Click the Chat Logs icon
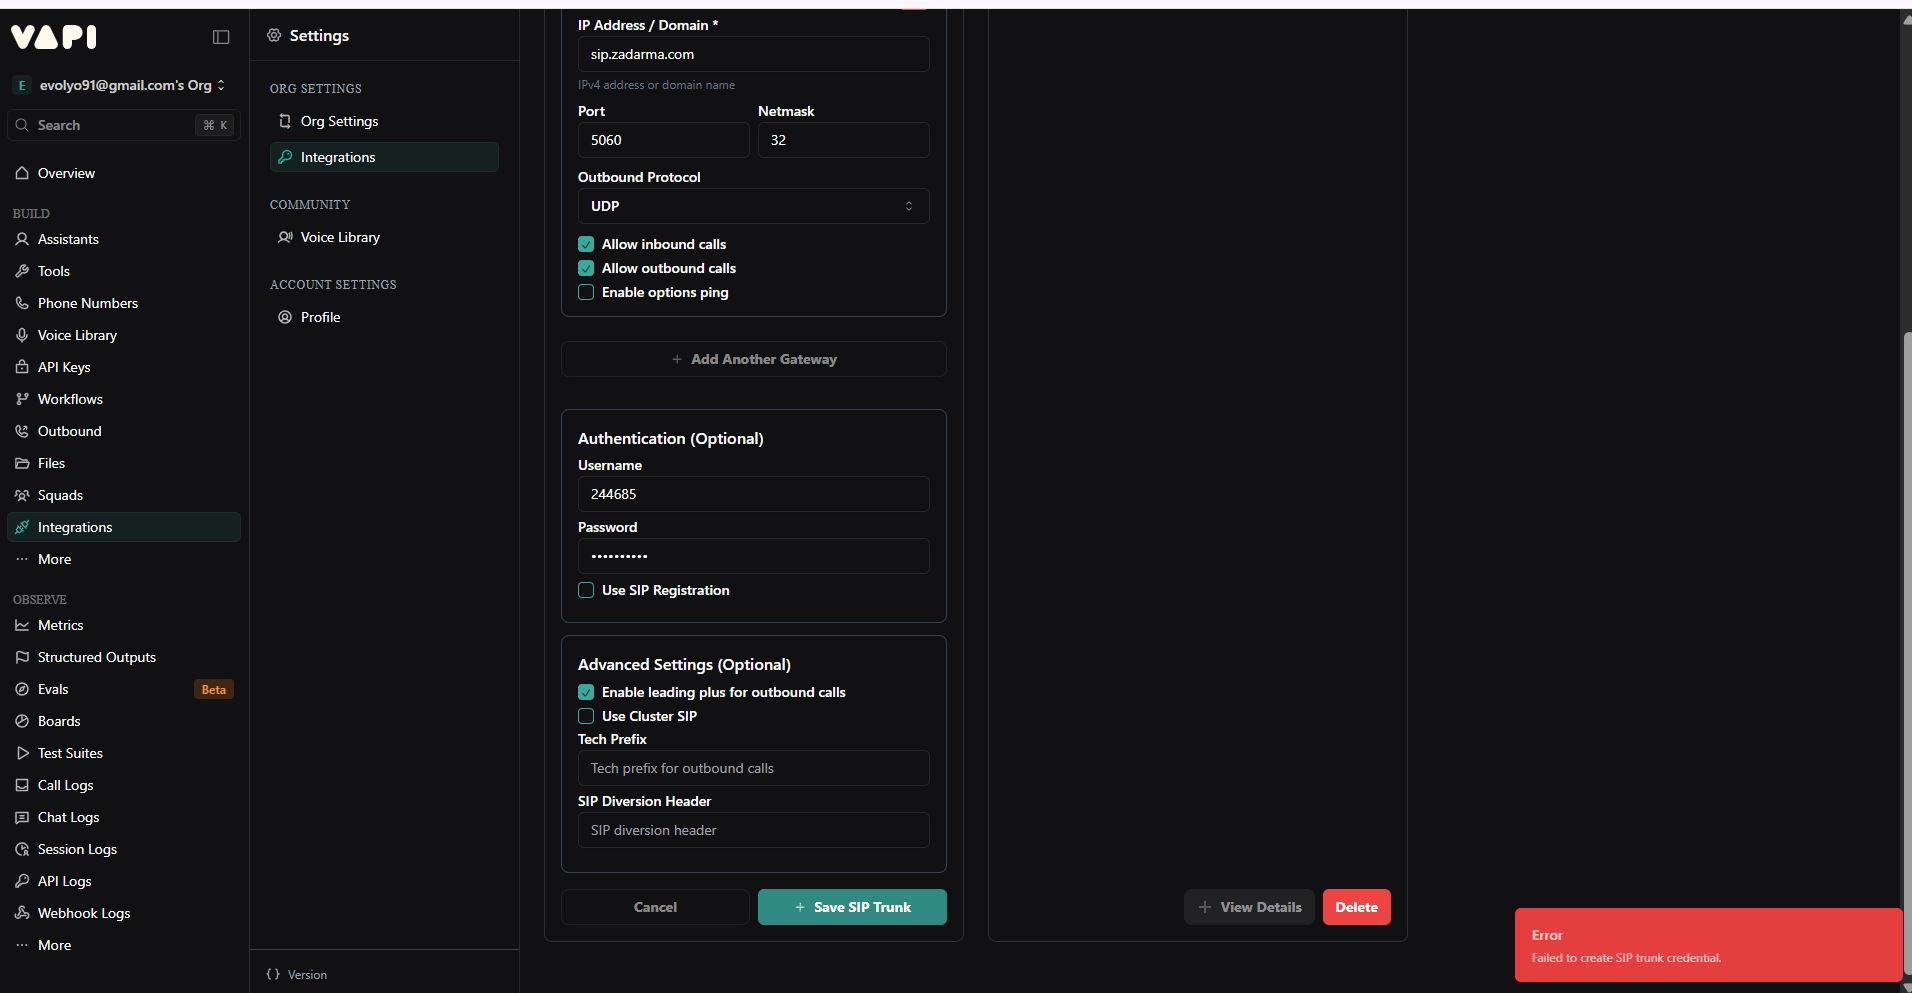The height and width of the screenshot is (993, 1912). 22,817
